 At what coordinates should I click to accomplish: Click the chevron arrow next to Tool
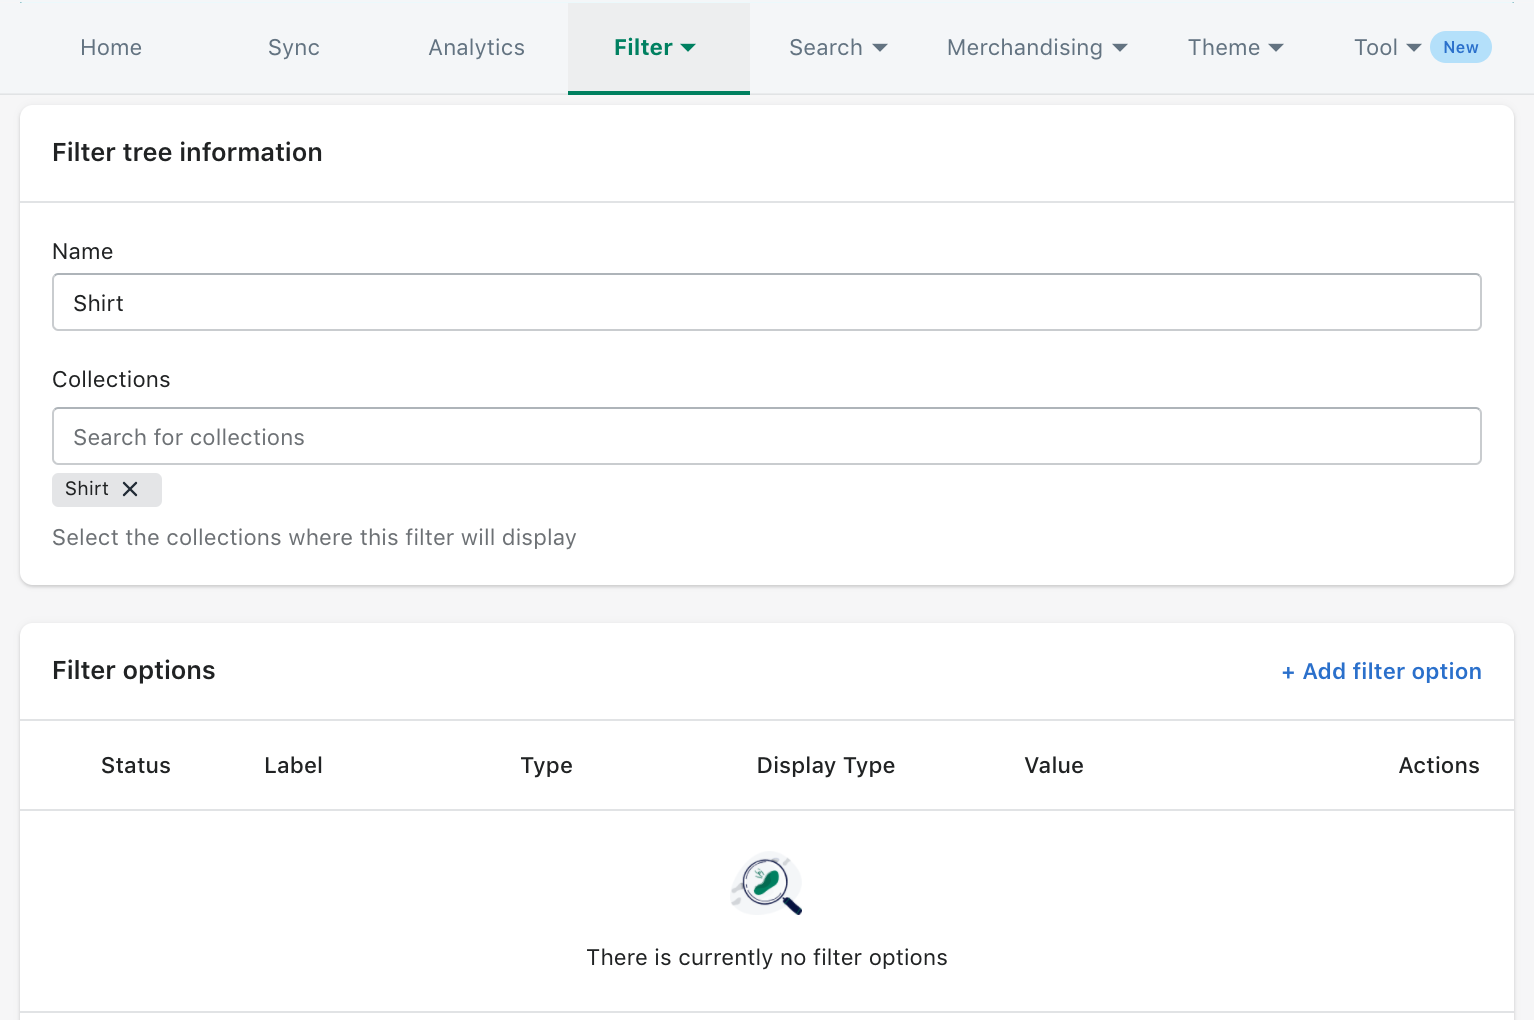click(1413, 47)
